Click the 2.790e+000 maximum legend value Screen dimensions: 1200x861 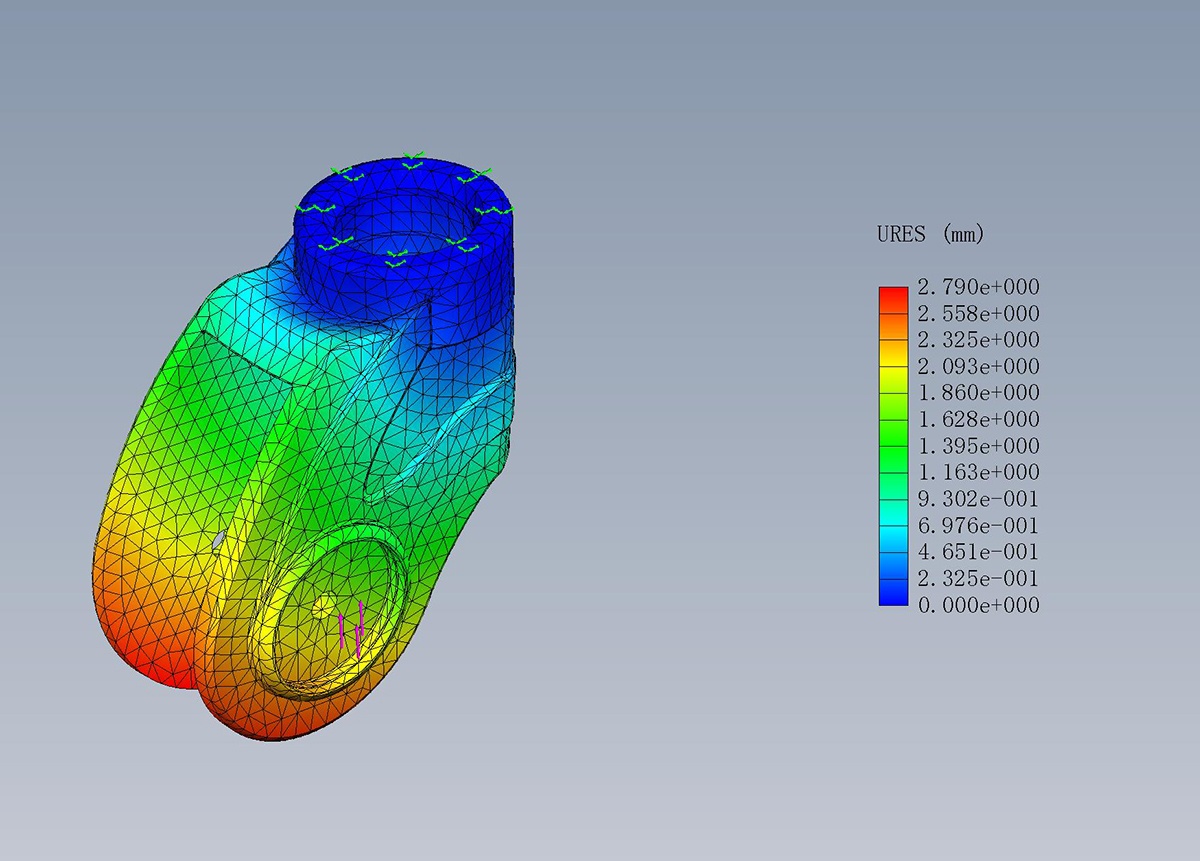click(978, 288)
